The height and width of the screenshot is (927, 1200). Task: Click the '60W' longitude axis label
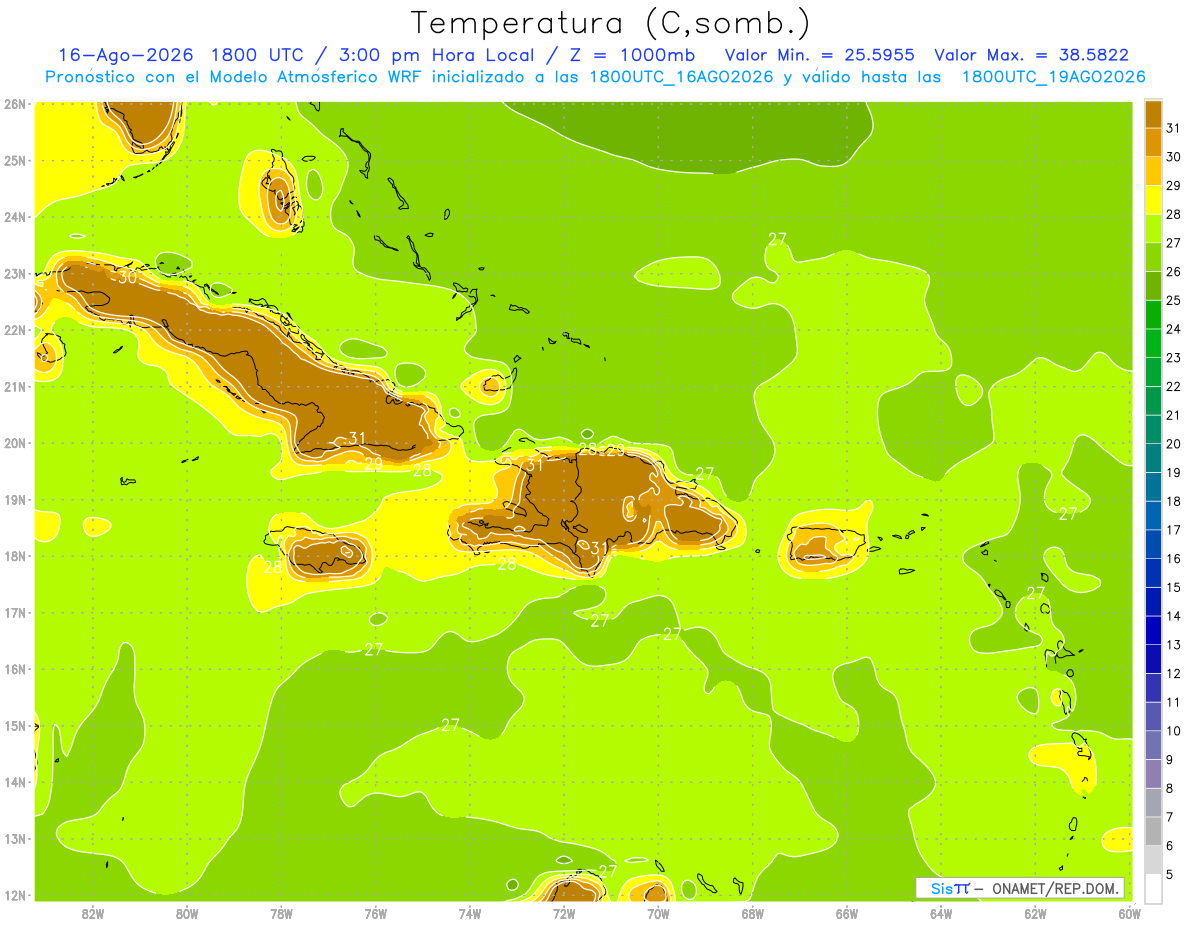pyautogui.click(x=1129, y=913)
